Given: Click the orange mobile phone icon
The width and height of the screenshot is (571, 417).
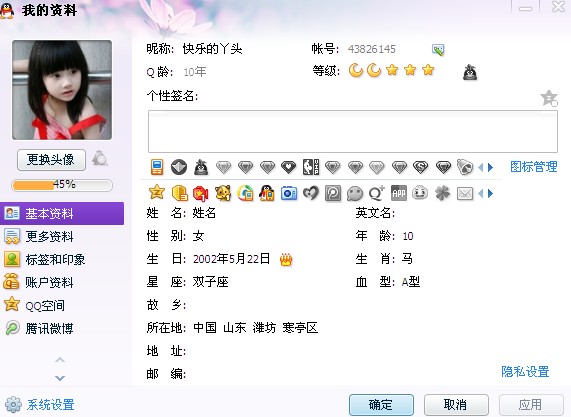Looking at the screenshot, I should (x=157, y=167).
